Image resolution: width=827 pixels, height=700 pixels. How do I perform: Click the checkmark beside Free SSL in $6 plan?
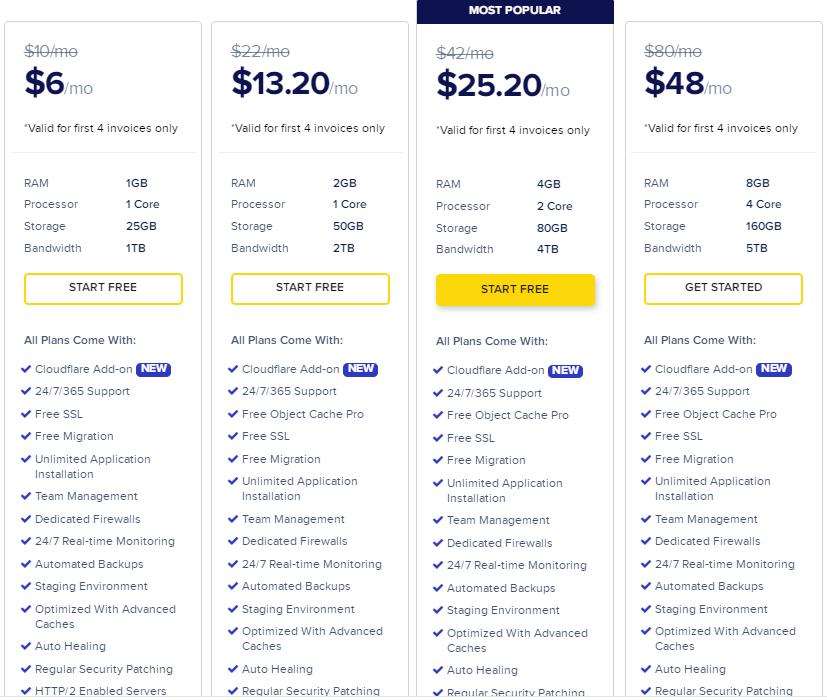[x=27, y=414]
